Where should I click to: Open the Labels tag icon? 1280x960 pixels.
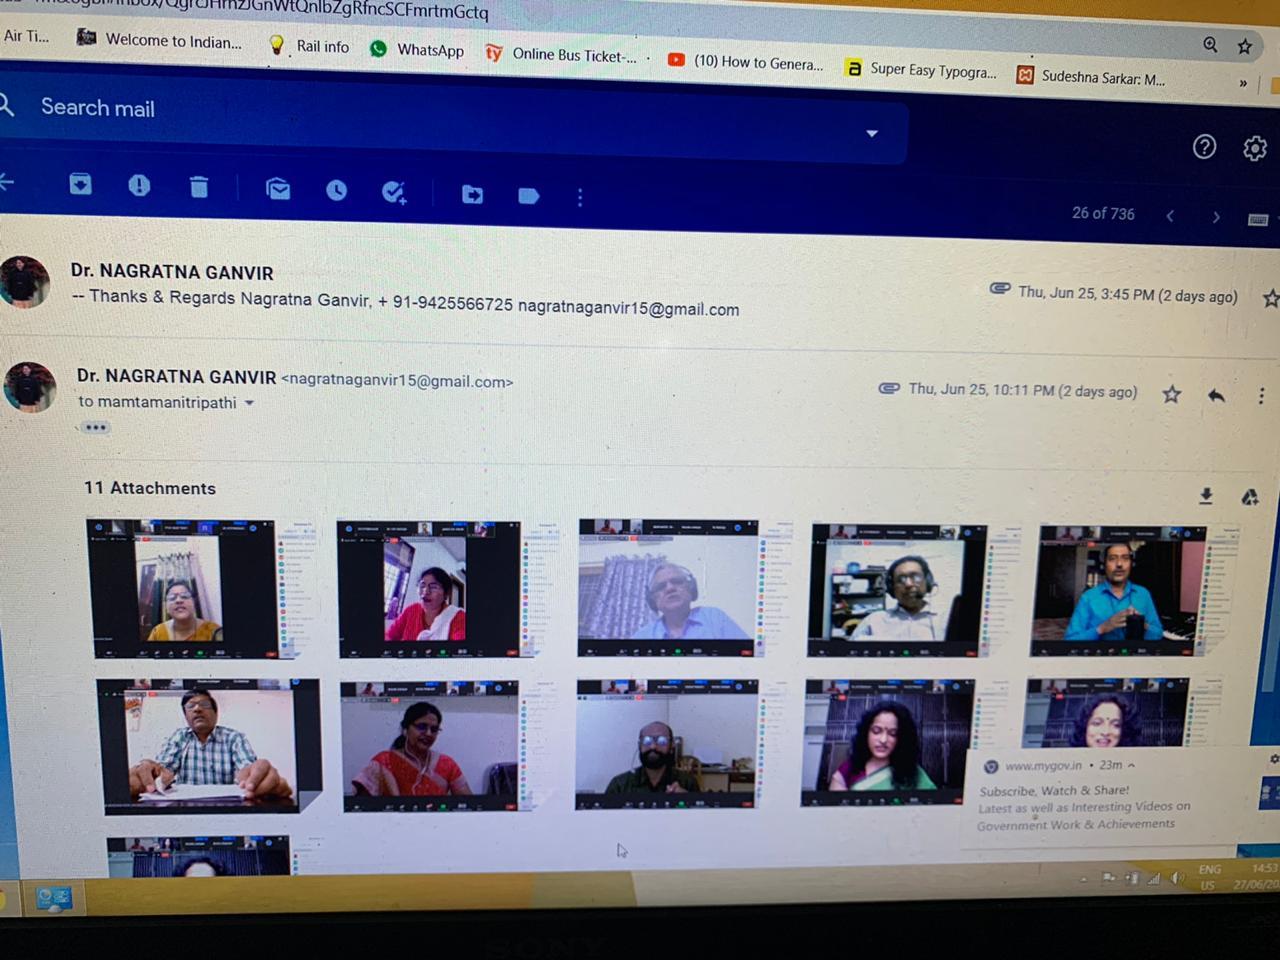click(529, 196)
